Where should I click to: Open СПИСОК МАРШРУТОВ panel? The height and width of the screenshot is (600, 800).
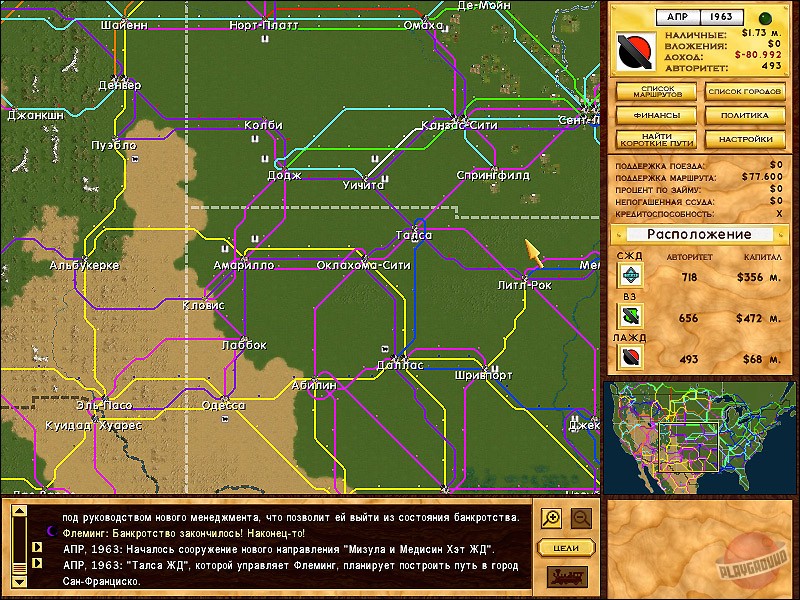point(656,92)
